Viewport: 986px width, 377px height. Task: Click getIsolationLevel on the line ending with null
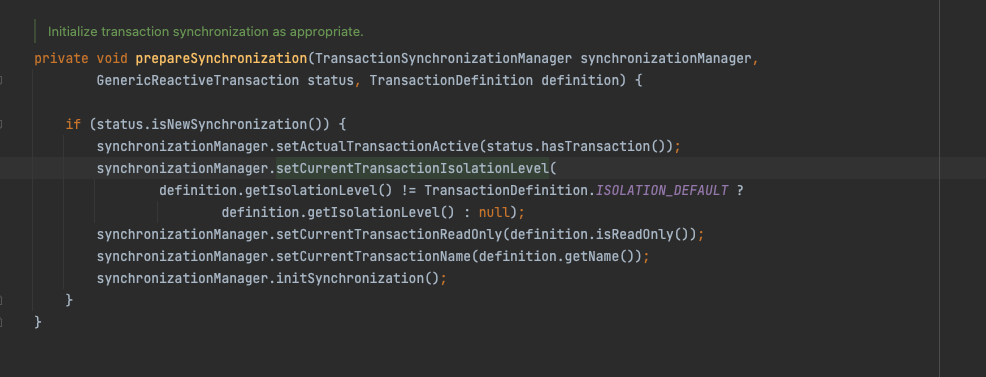pos(374,212)
